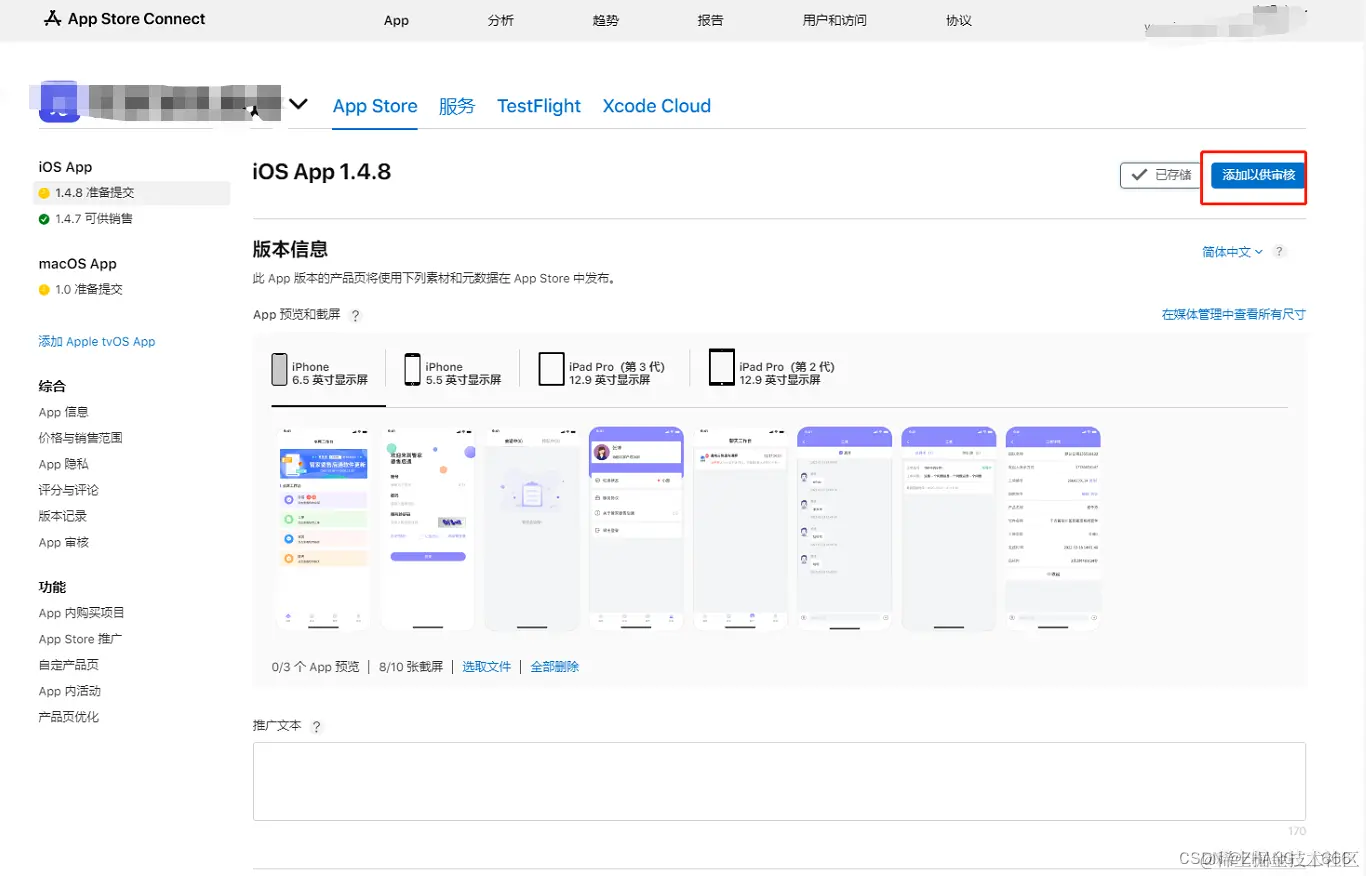This screenshot has width=1366, height=876.
Task: Click help icon beside 简体中文 language selector
Action: (x=1279, y=252)
